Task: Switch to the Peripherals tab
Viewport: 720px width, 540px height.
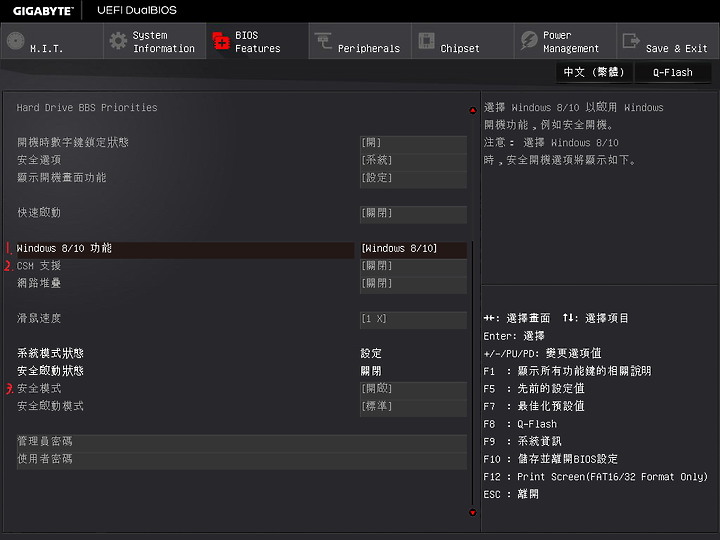Action: (x=360, y=41)
